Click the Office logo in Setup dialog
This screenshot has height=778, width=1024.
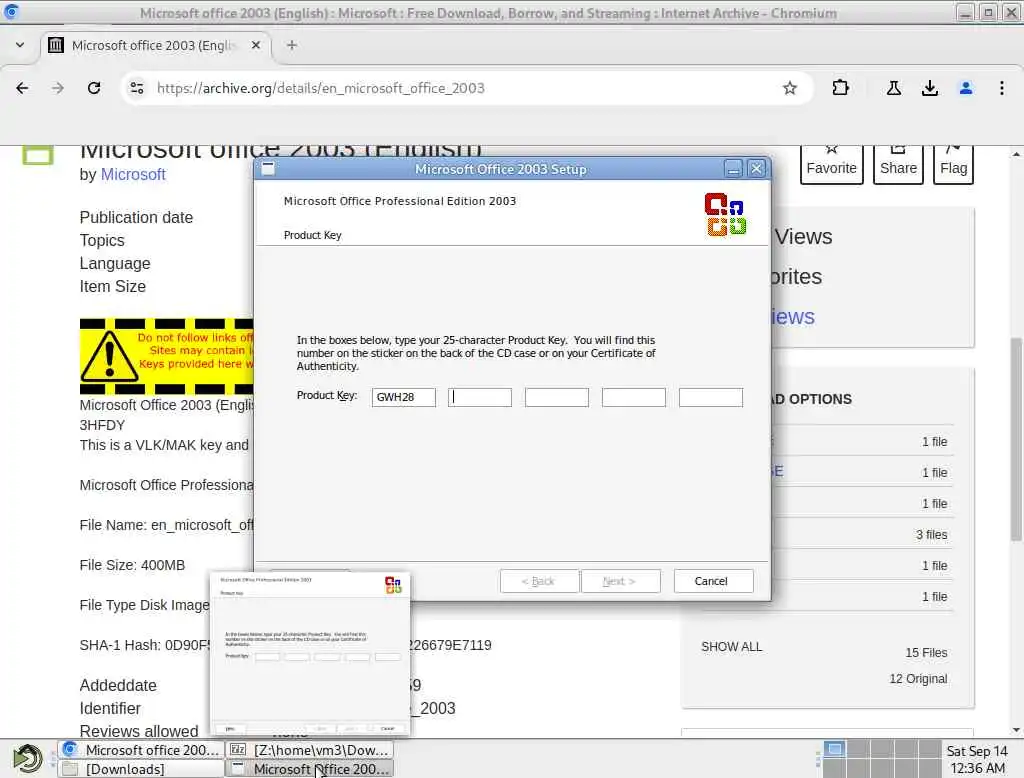point(725,214)
